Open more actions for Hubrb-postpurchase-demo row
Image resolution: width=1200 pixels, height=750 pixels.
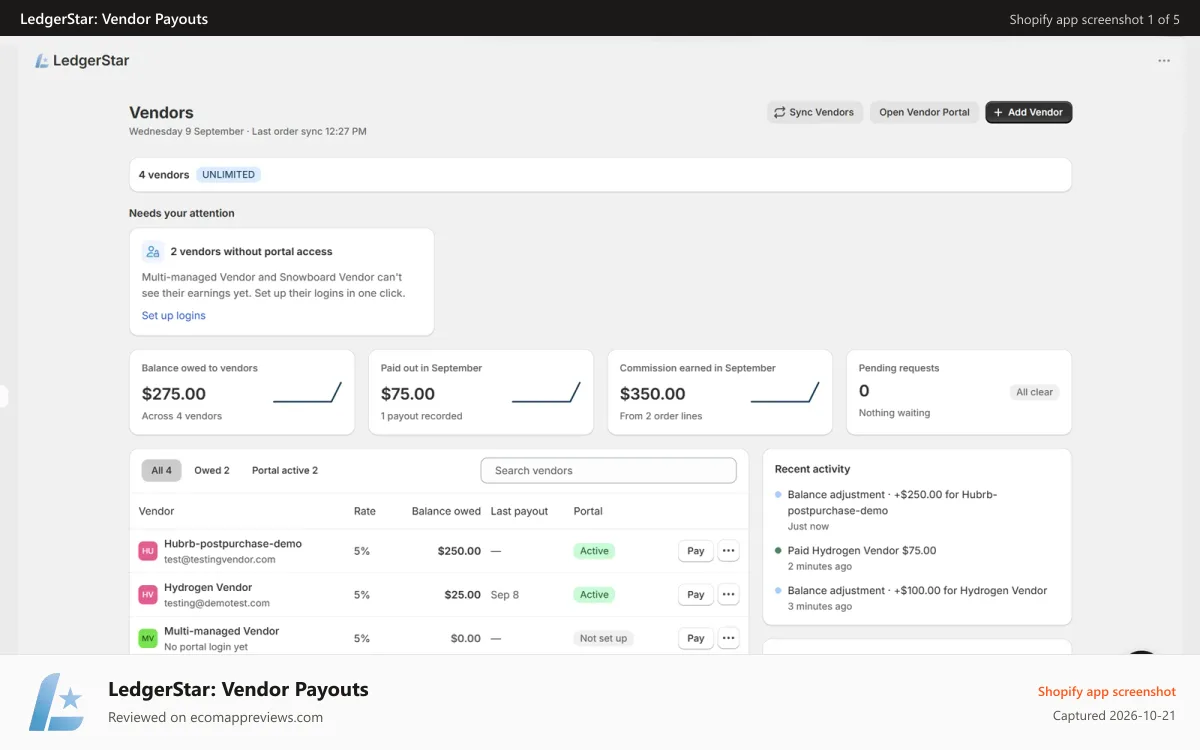click(728, 551)
